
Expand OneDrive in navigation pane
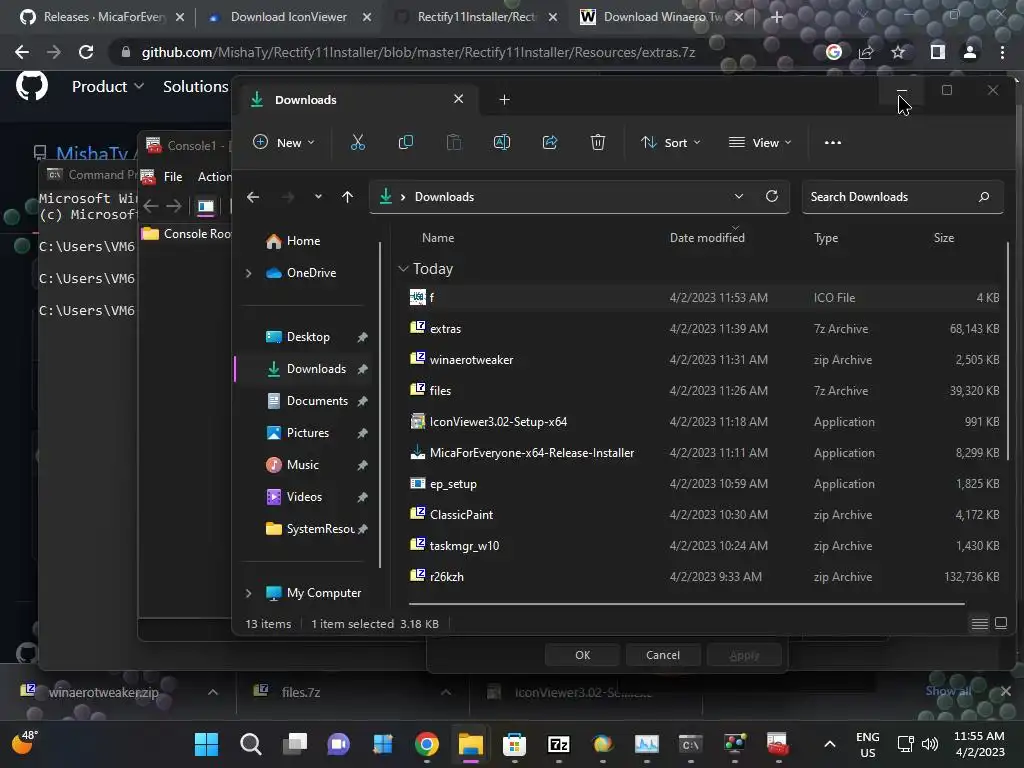248,273
